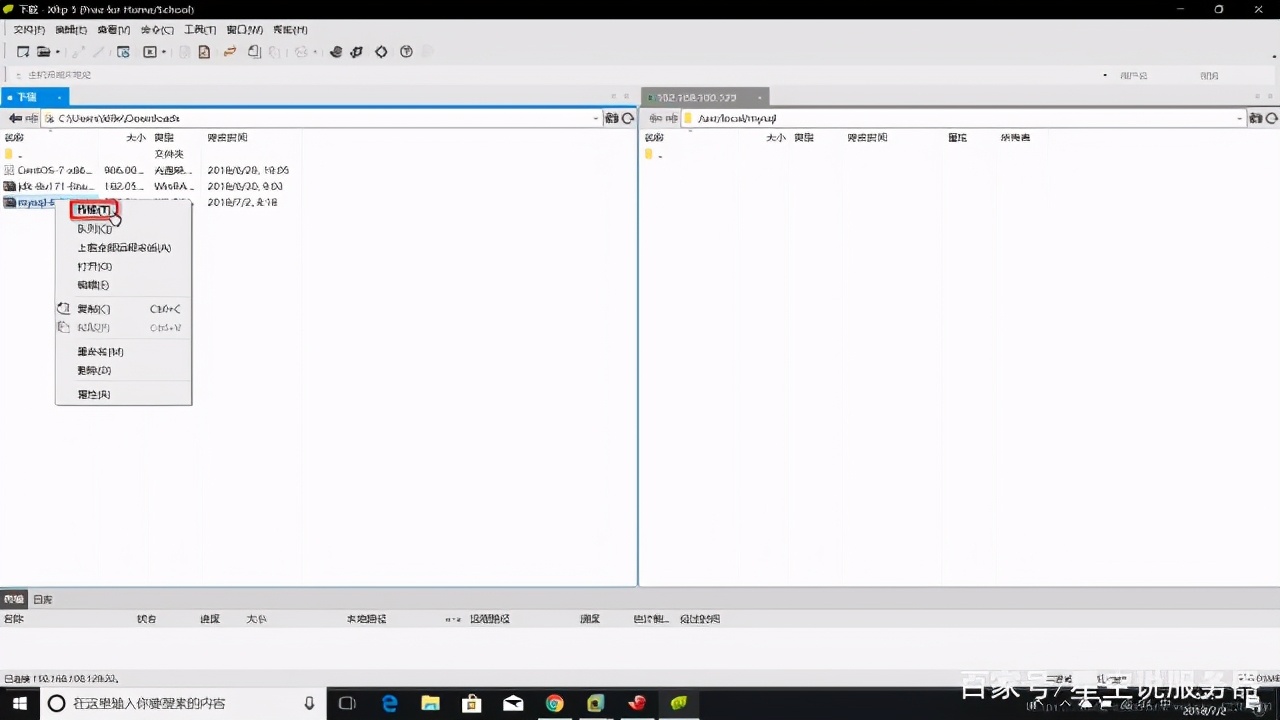Select the Log tab in the bottom panel
The width and height of the screenshot is (1280, 720).
[x=42, y=599]
